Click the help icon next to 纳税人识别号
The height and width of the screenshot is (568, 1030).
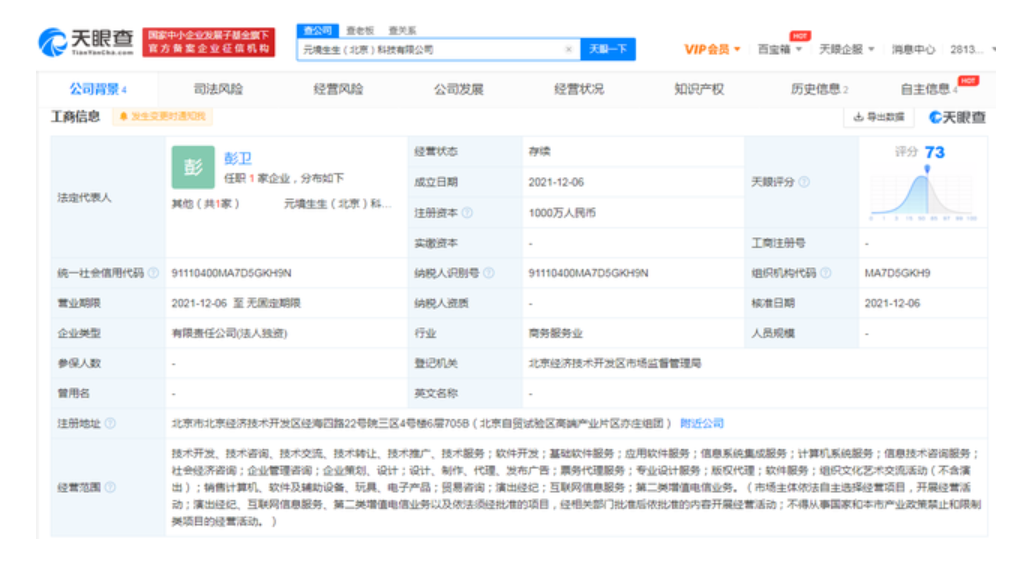487,273
